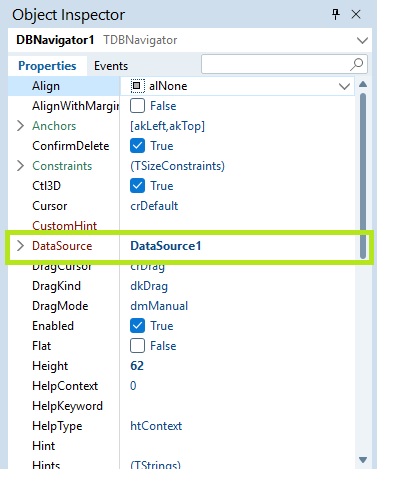Select the DragKind property name
This screenshot has height=483, width=397.
point(56,286)
